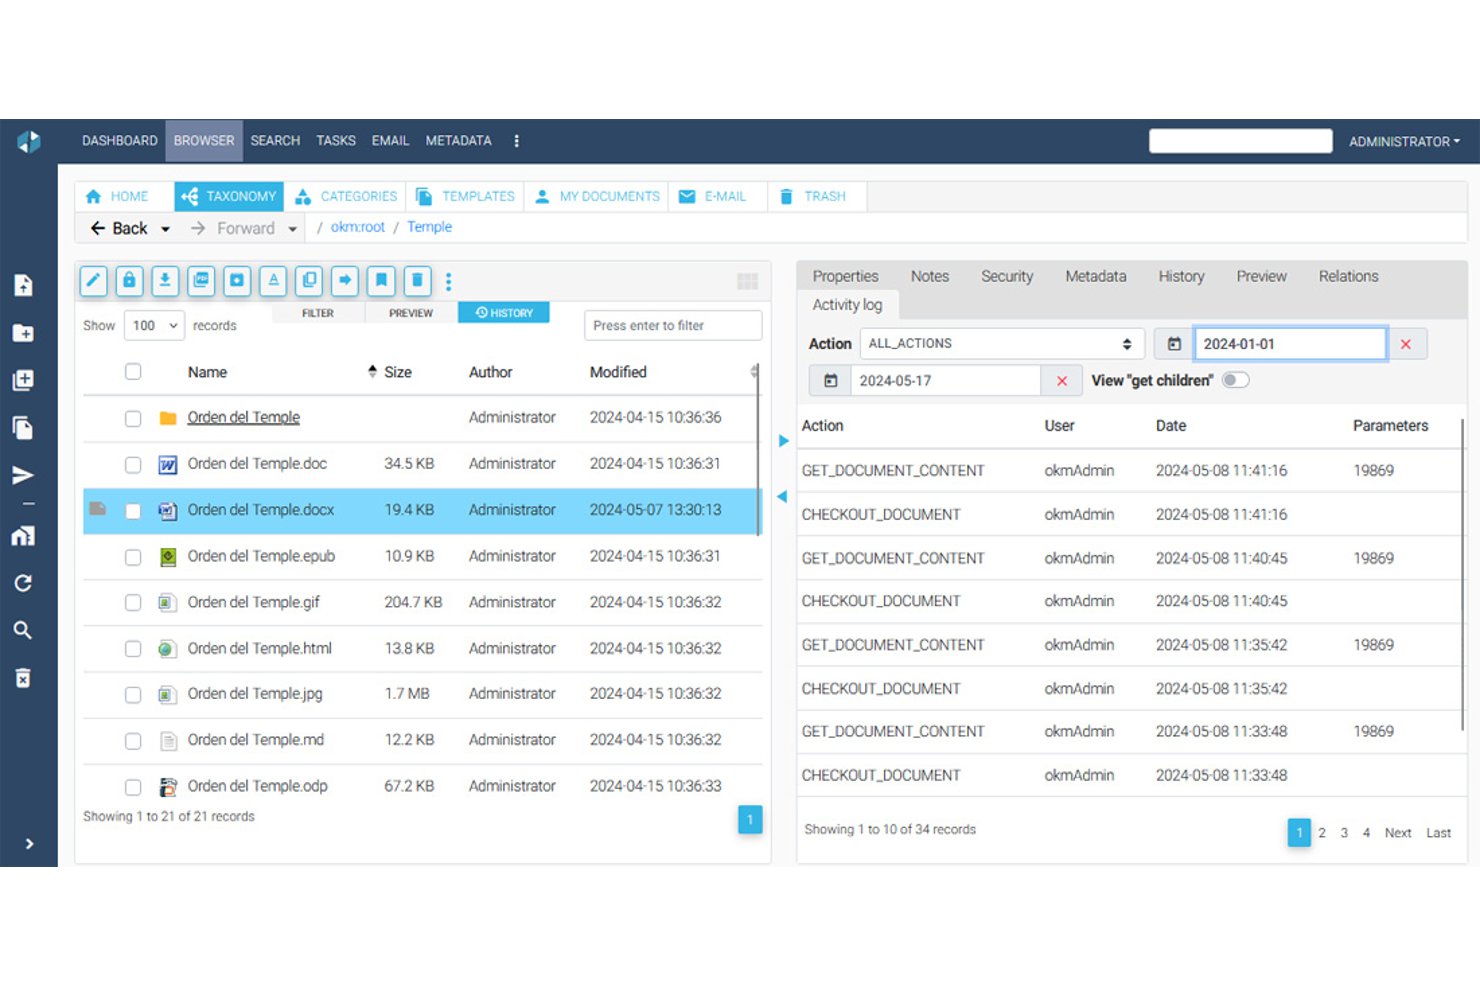Click the copy toolbar button
This screenshot has width=1480, height=987.
(309, 281)
